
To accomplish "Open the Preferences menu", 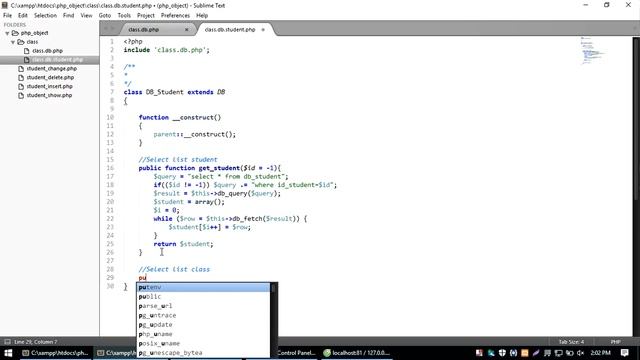I will click(176, 16).
